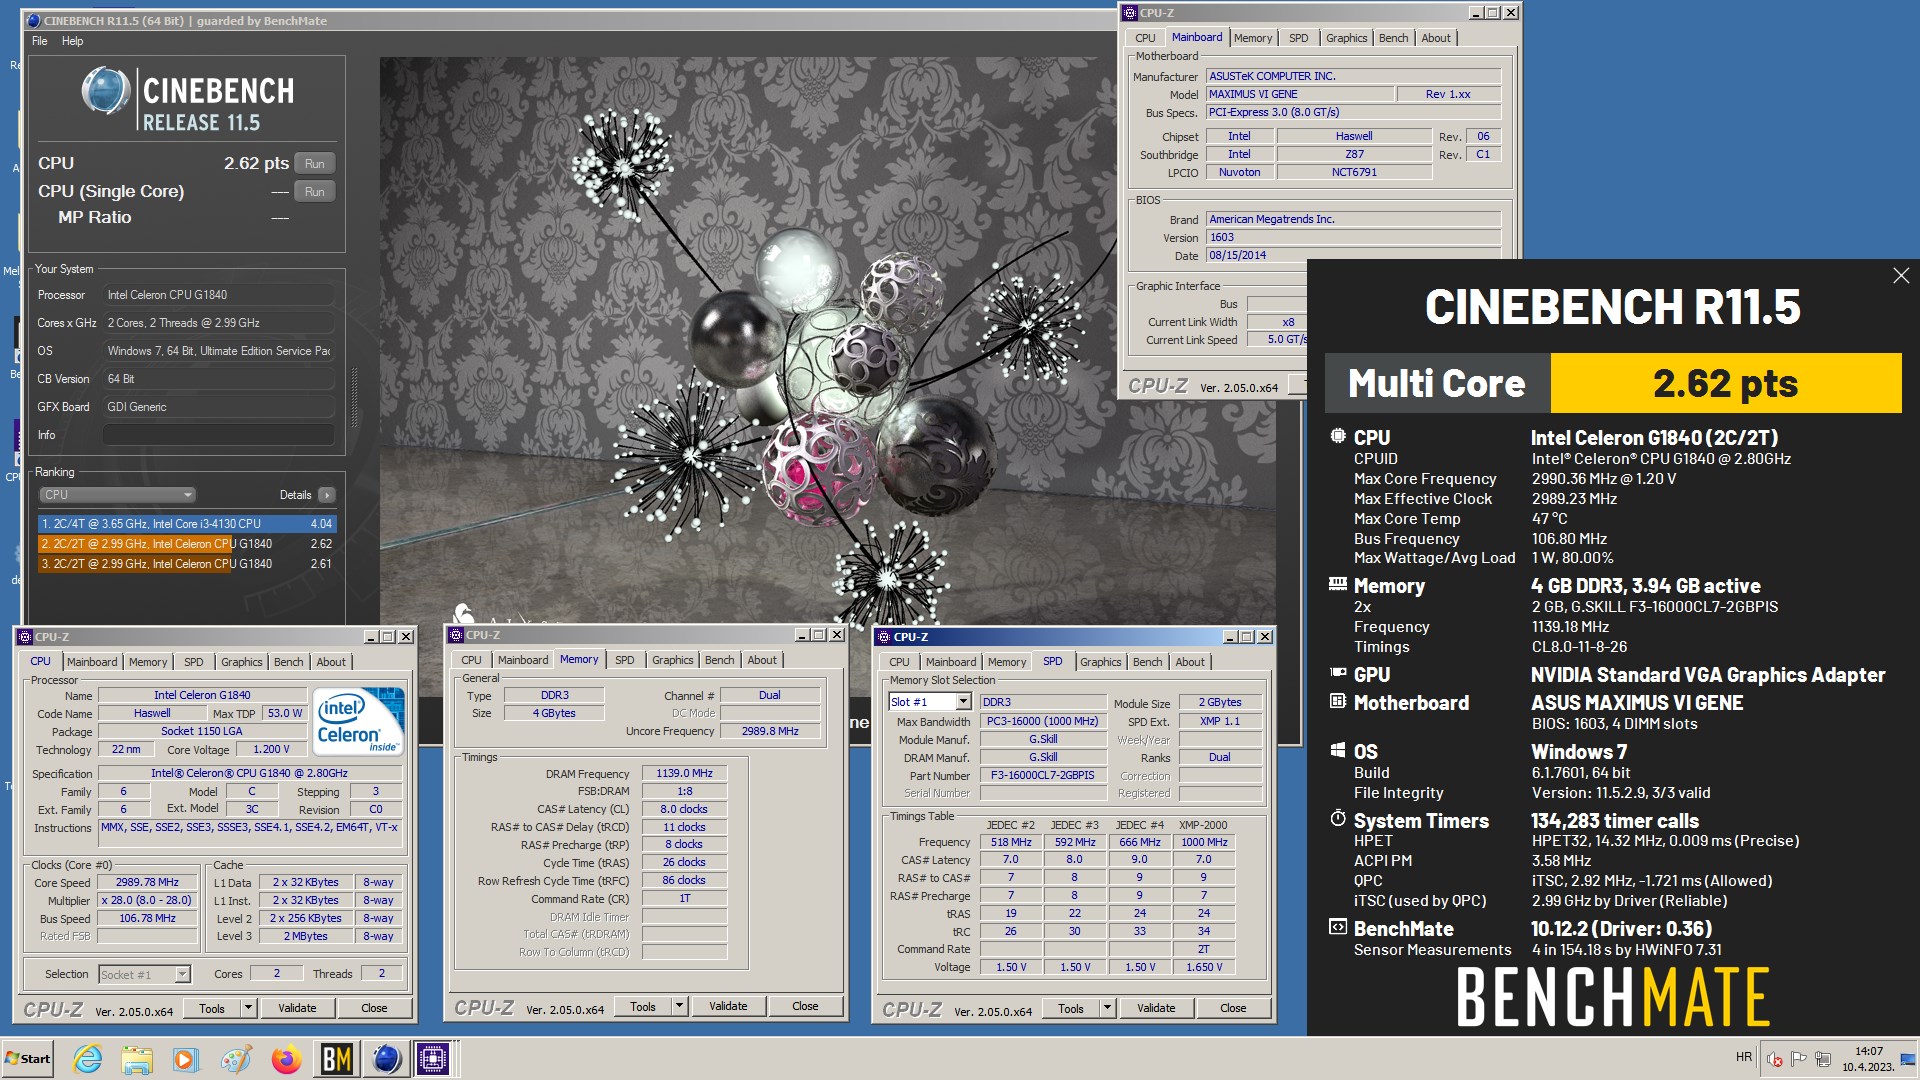1920x1080 pixels.
Task: Click the BenchMate Motherboard section icon
Action: pos(1337,702)
